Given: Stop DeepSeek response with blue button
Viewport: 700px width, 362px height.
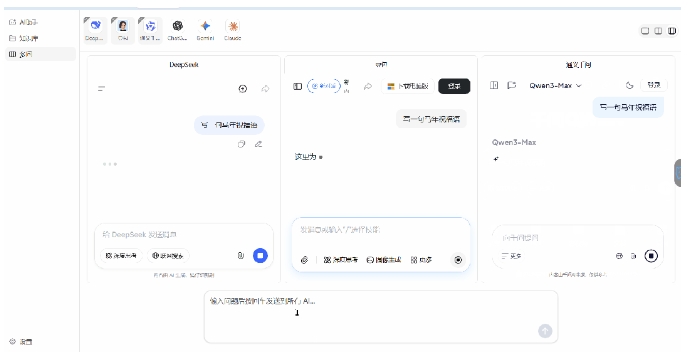Looking at the screenshot, I should tap(260, 256).
